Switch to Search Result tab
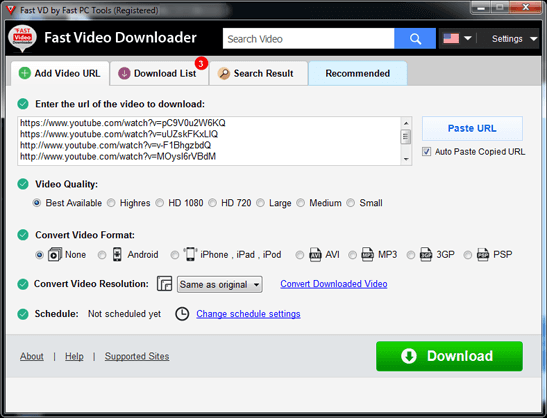Screen dimensions: 547x418 click(258, 73)
